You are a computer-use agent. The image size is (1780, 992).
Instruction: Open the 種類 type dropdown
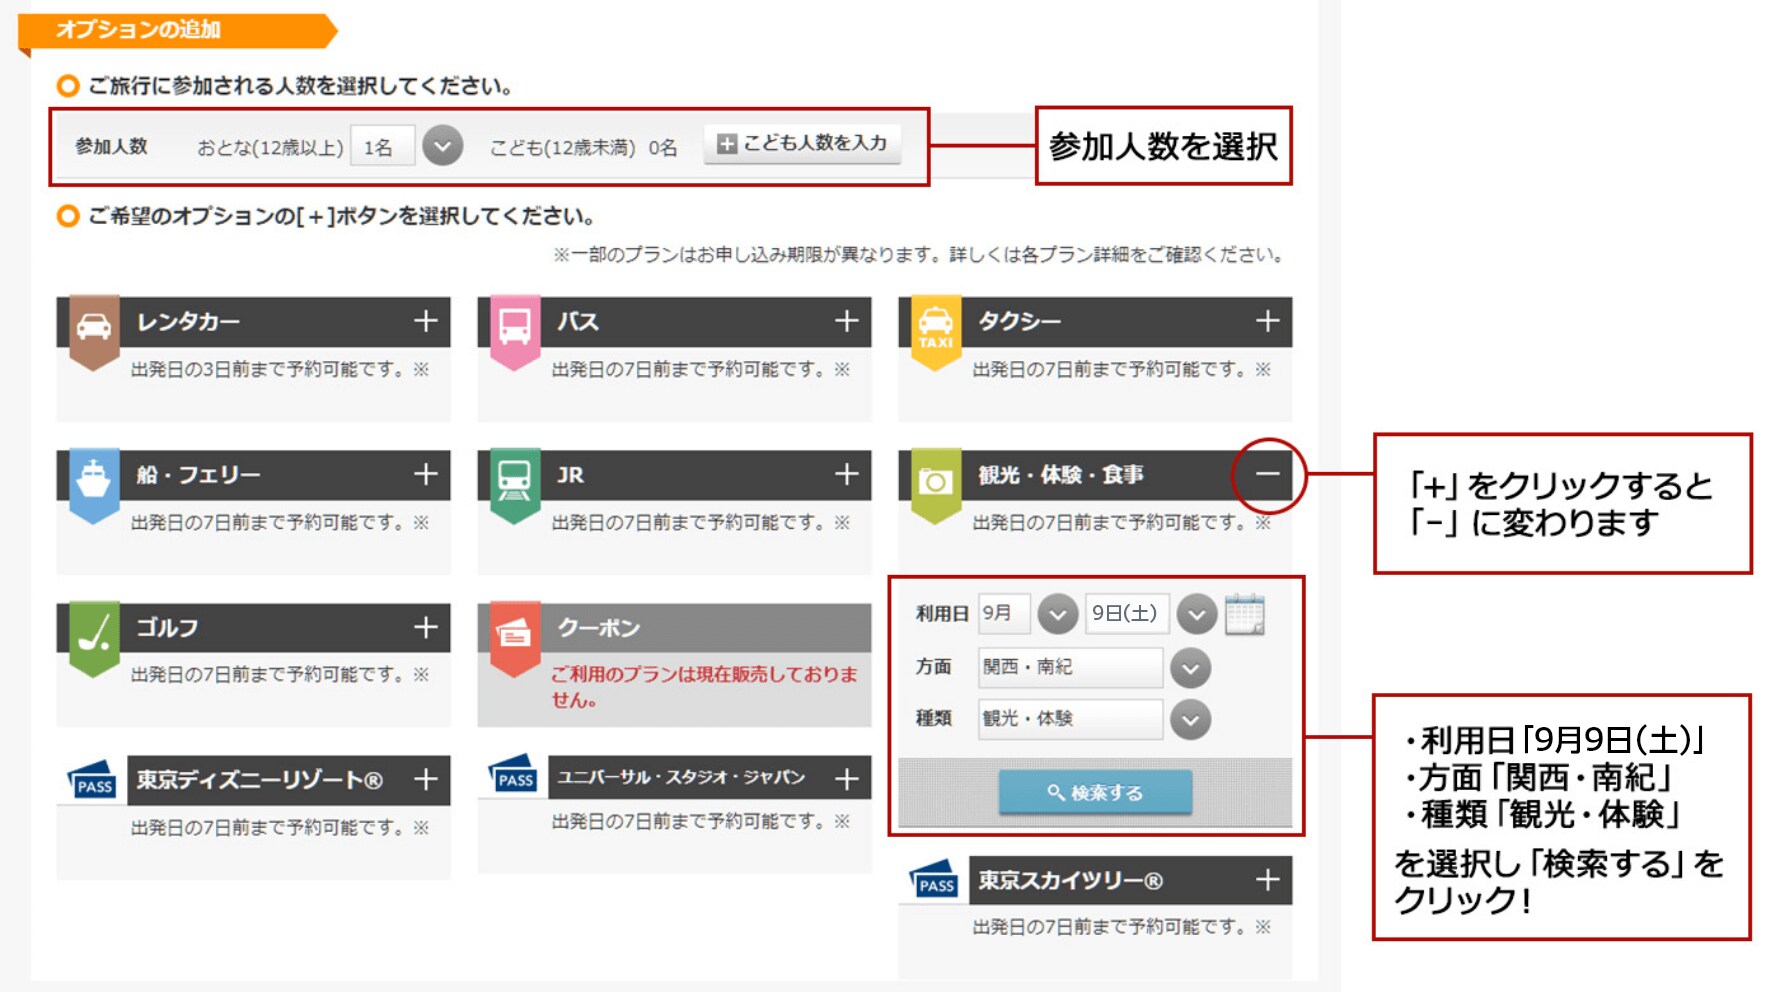coord(1190,719)
